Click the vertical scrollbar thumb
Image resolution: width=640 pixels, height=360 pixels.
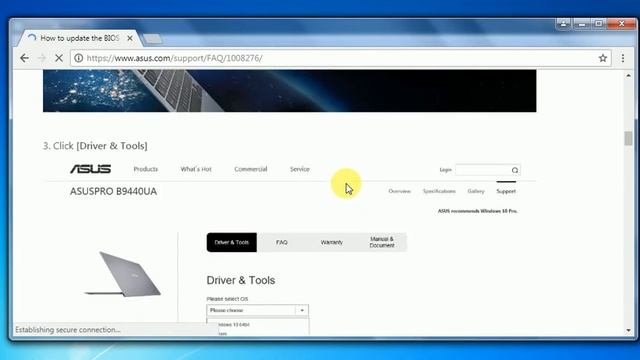pos(628,138)
